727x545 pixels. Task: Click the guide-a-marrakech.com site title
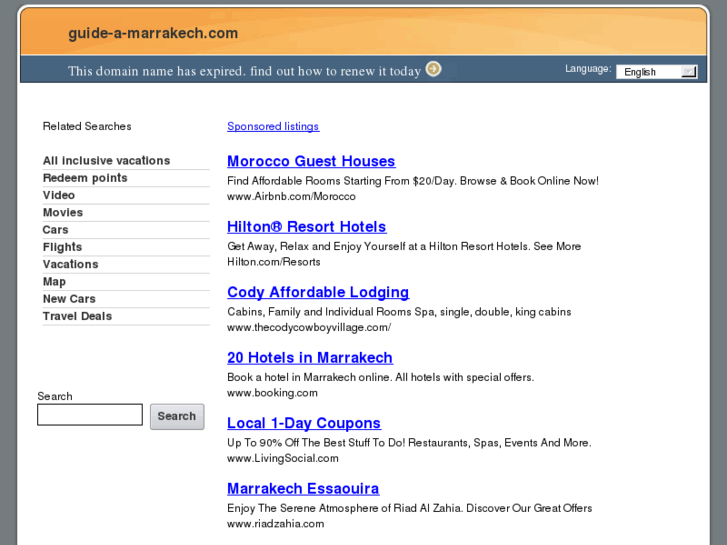[x=153, y=33]
